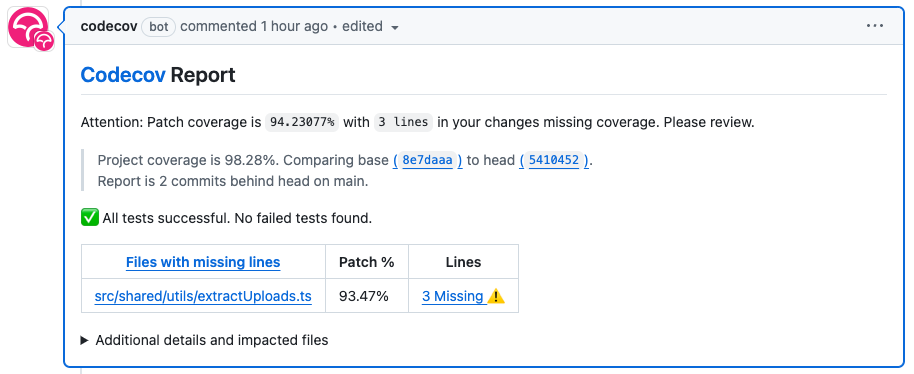Open Files with missing lines link
The image size is (914, 374).
203,262
